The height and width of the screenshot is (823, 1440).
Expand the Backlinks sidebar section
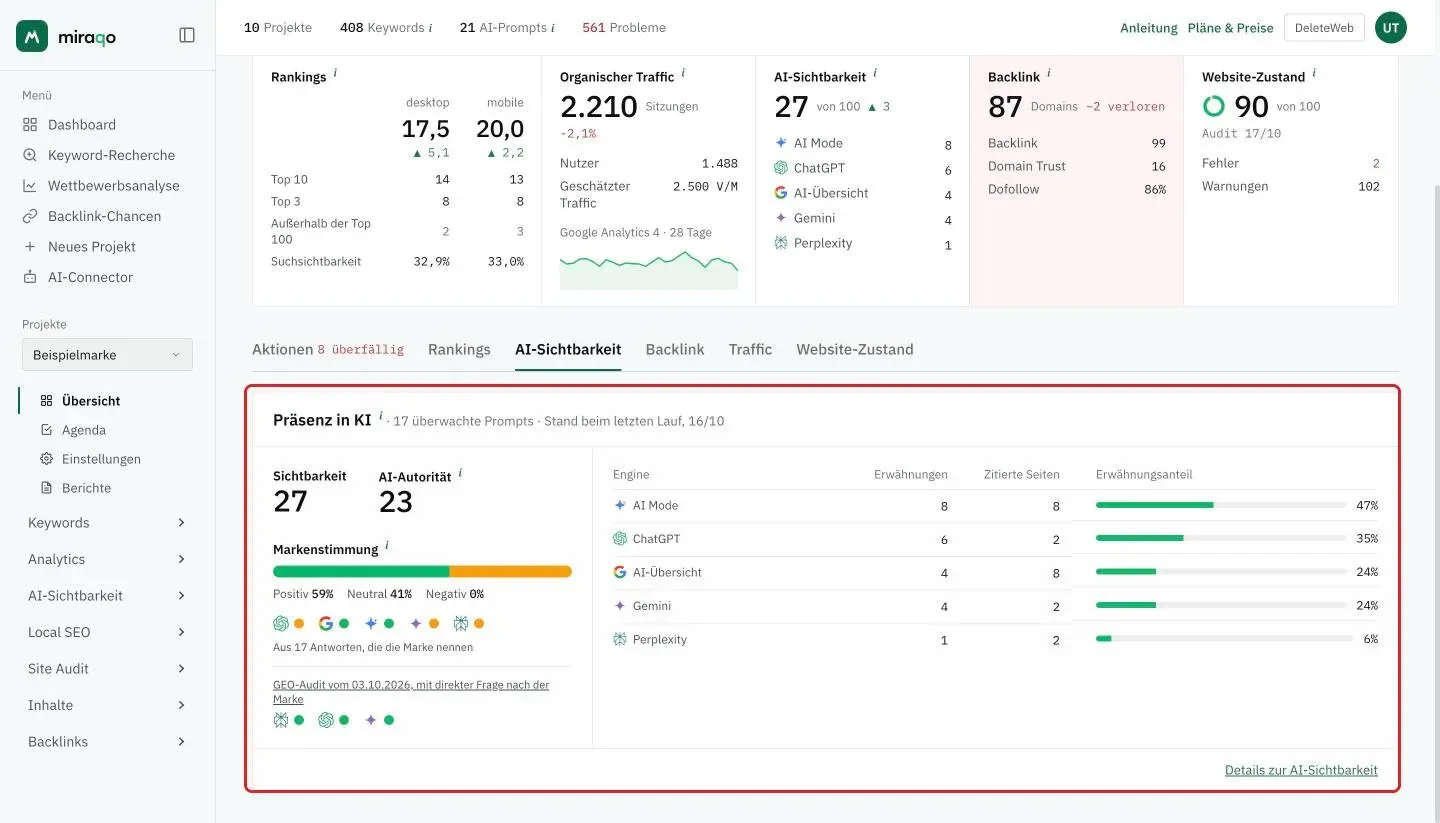coord(107,742)
